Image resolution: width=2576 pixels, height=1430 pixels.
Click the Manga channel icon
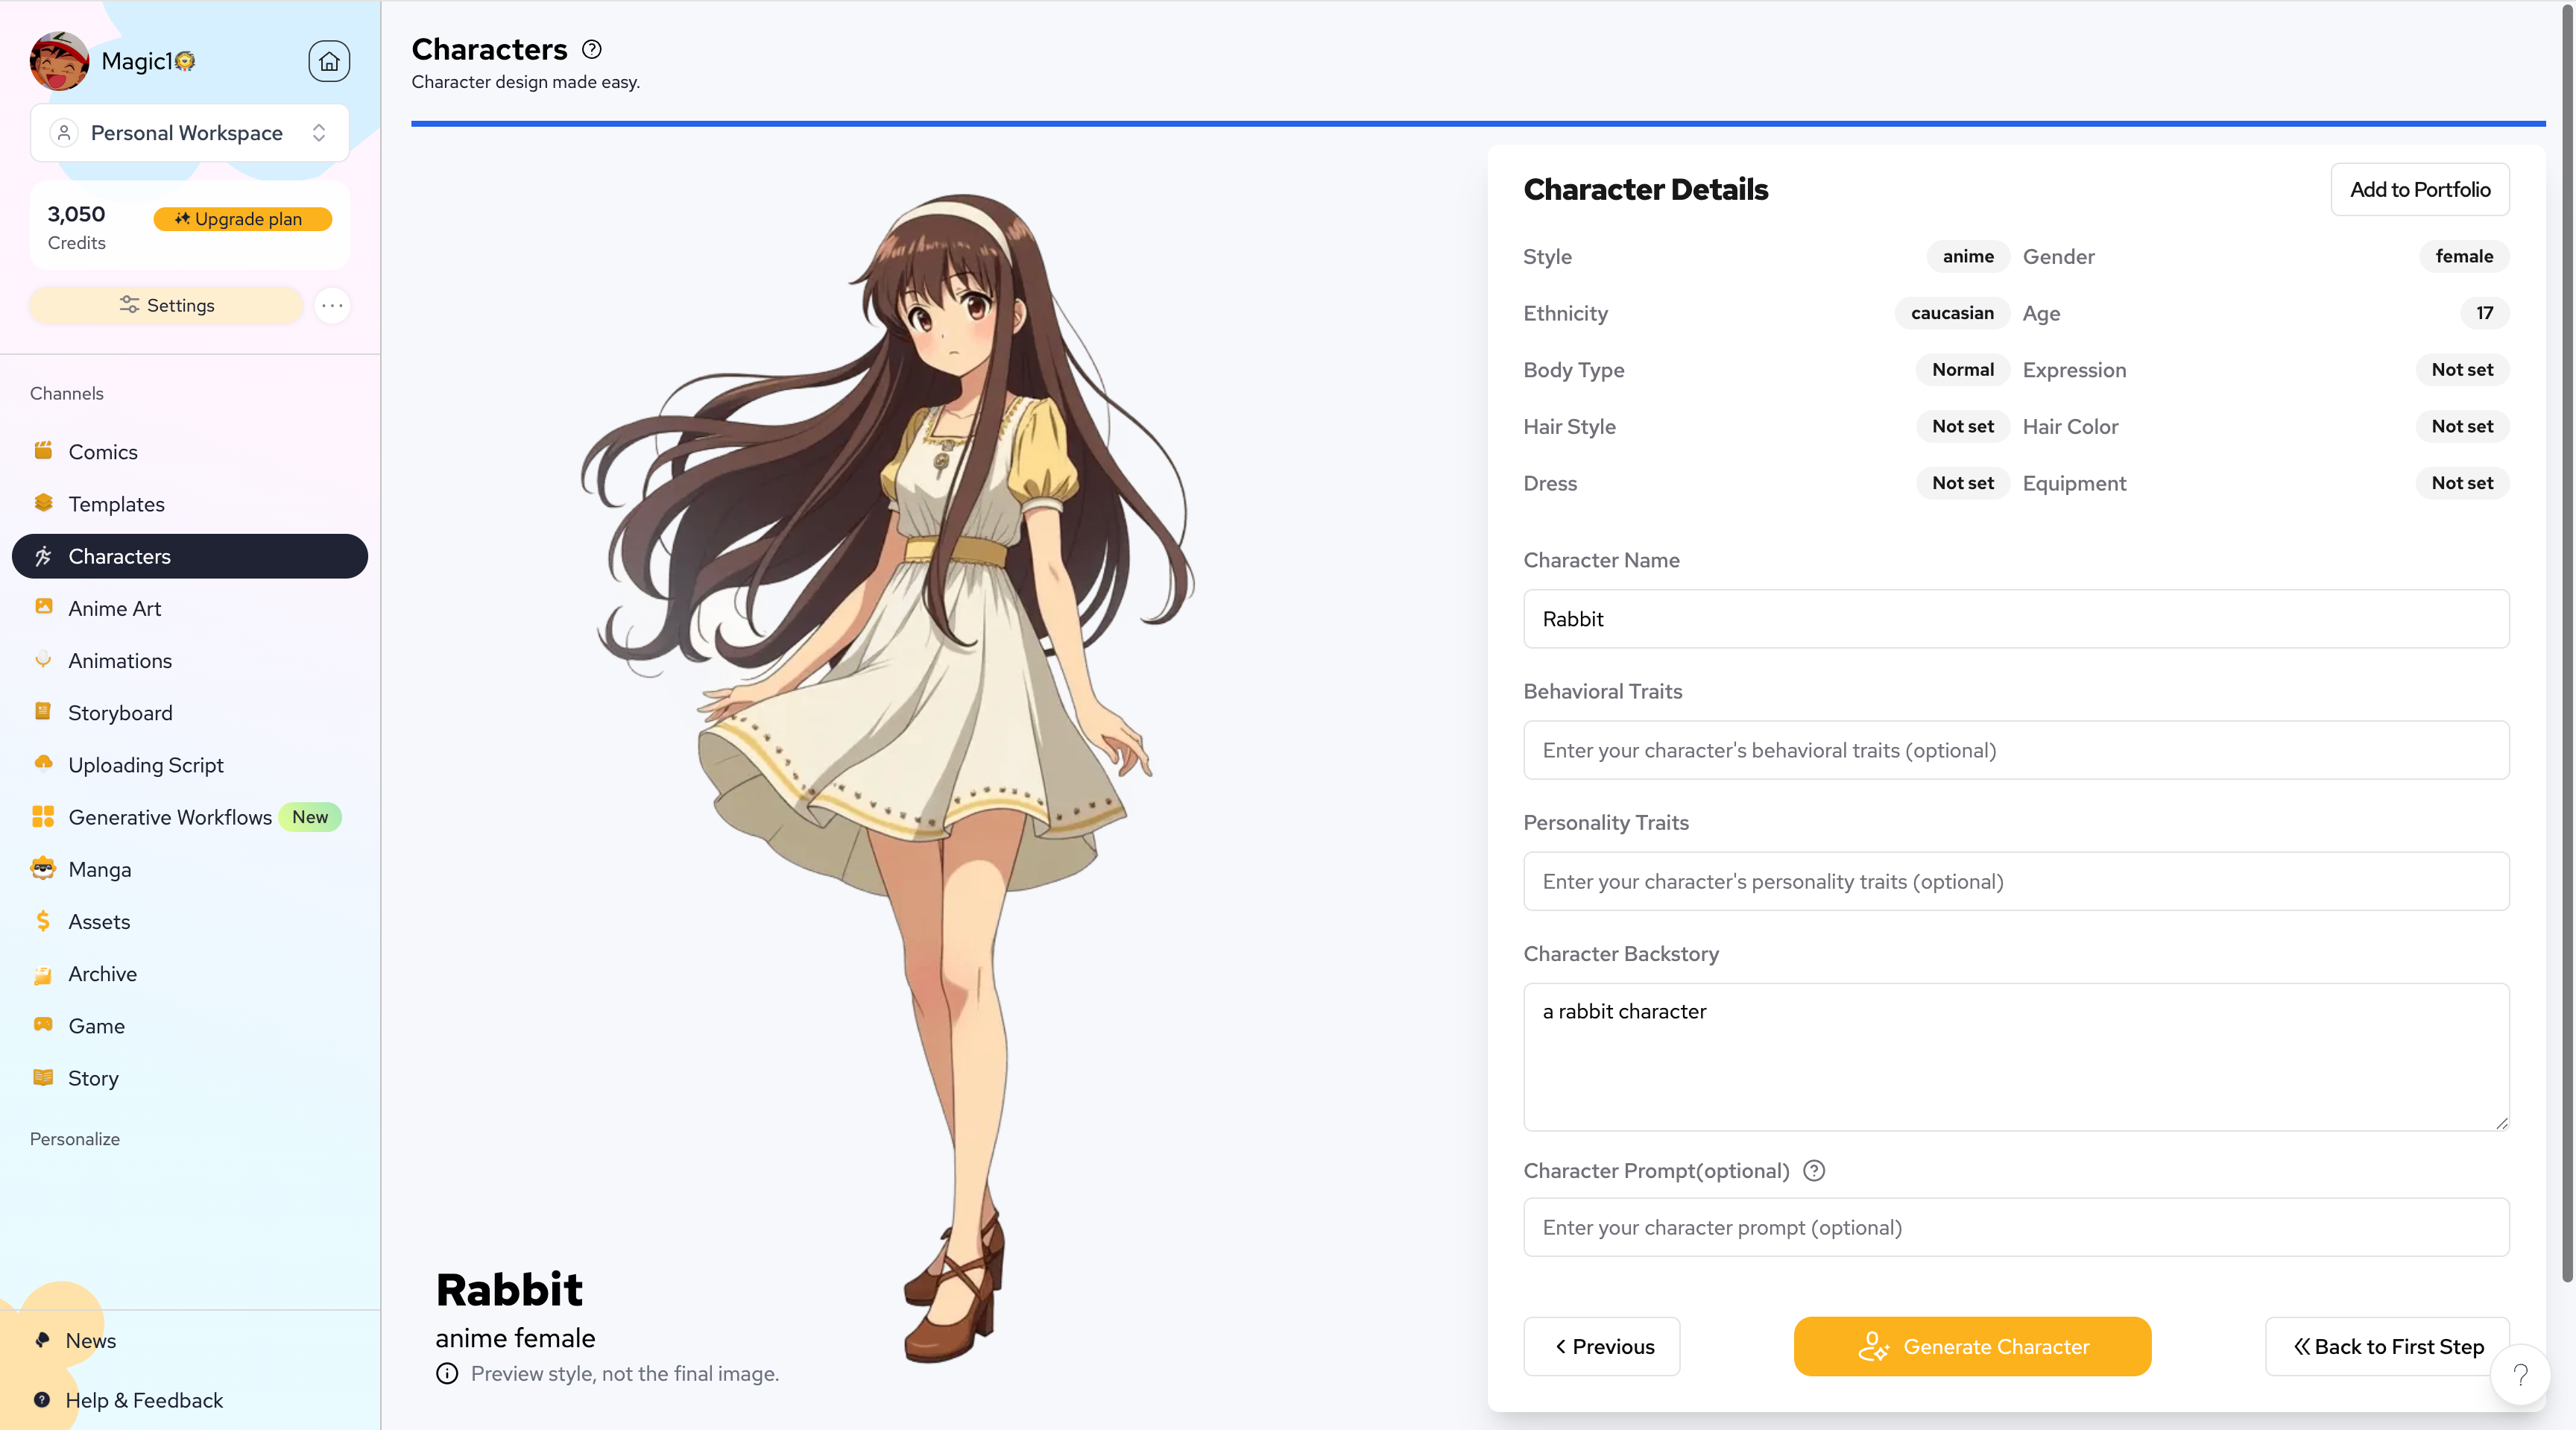pos(43,869)
